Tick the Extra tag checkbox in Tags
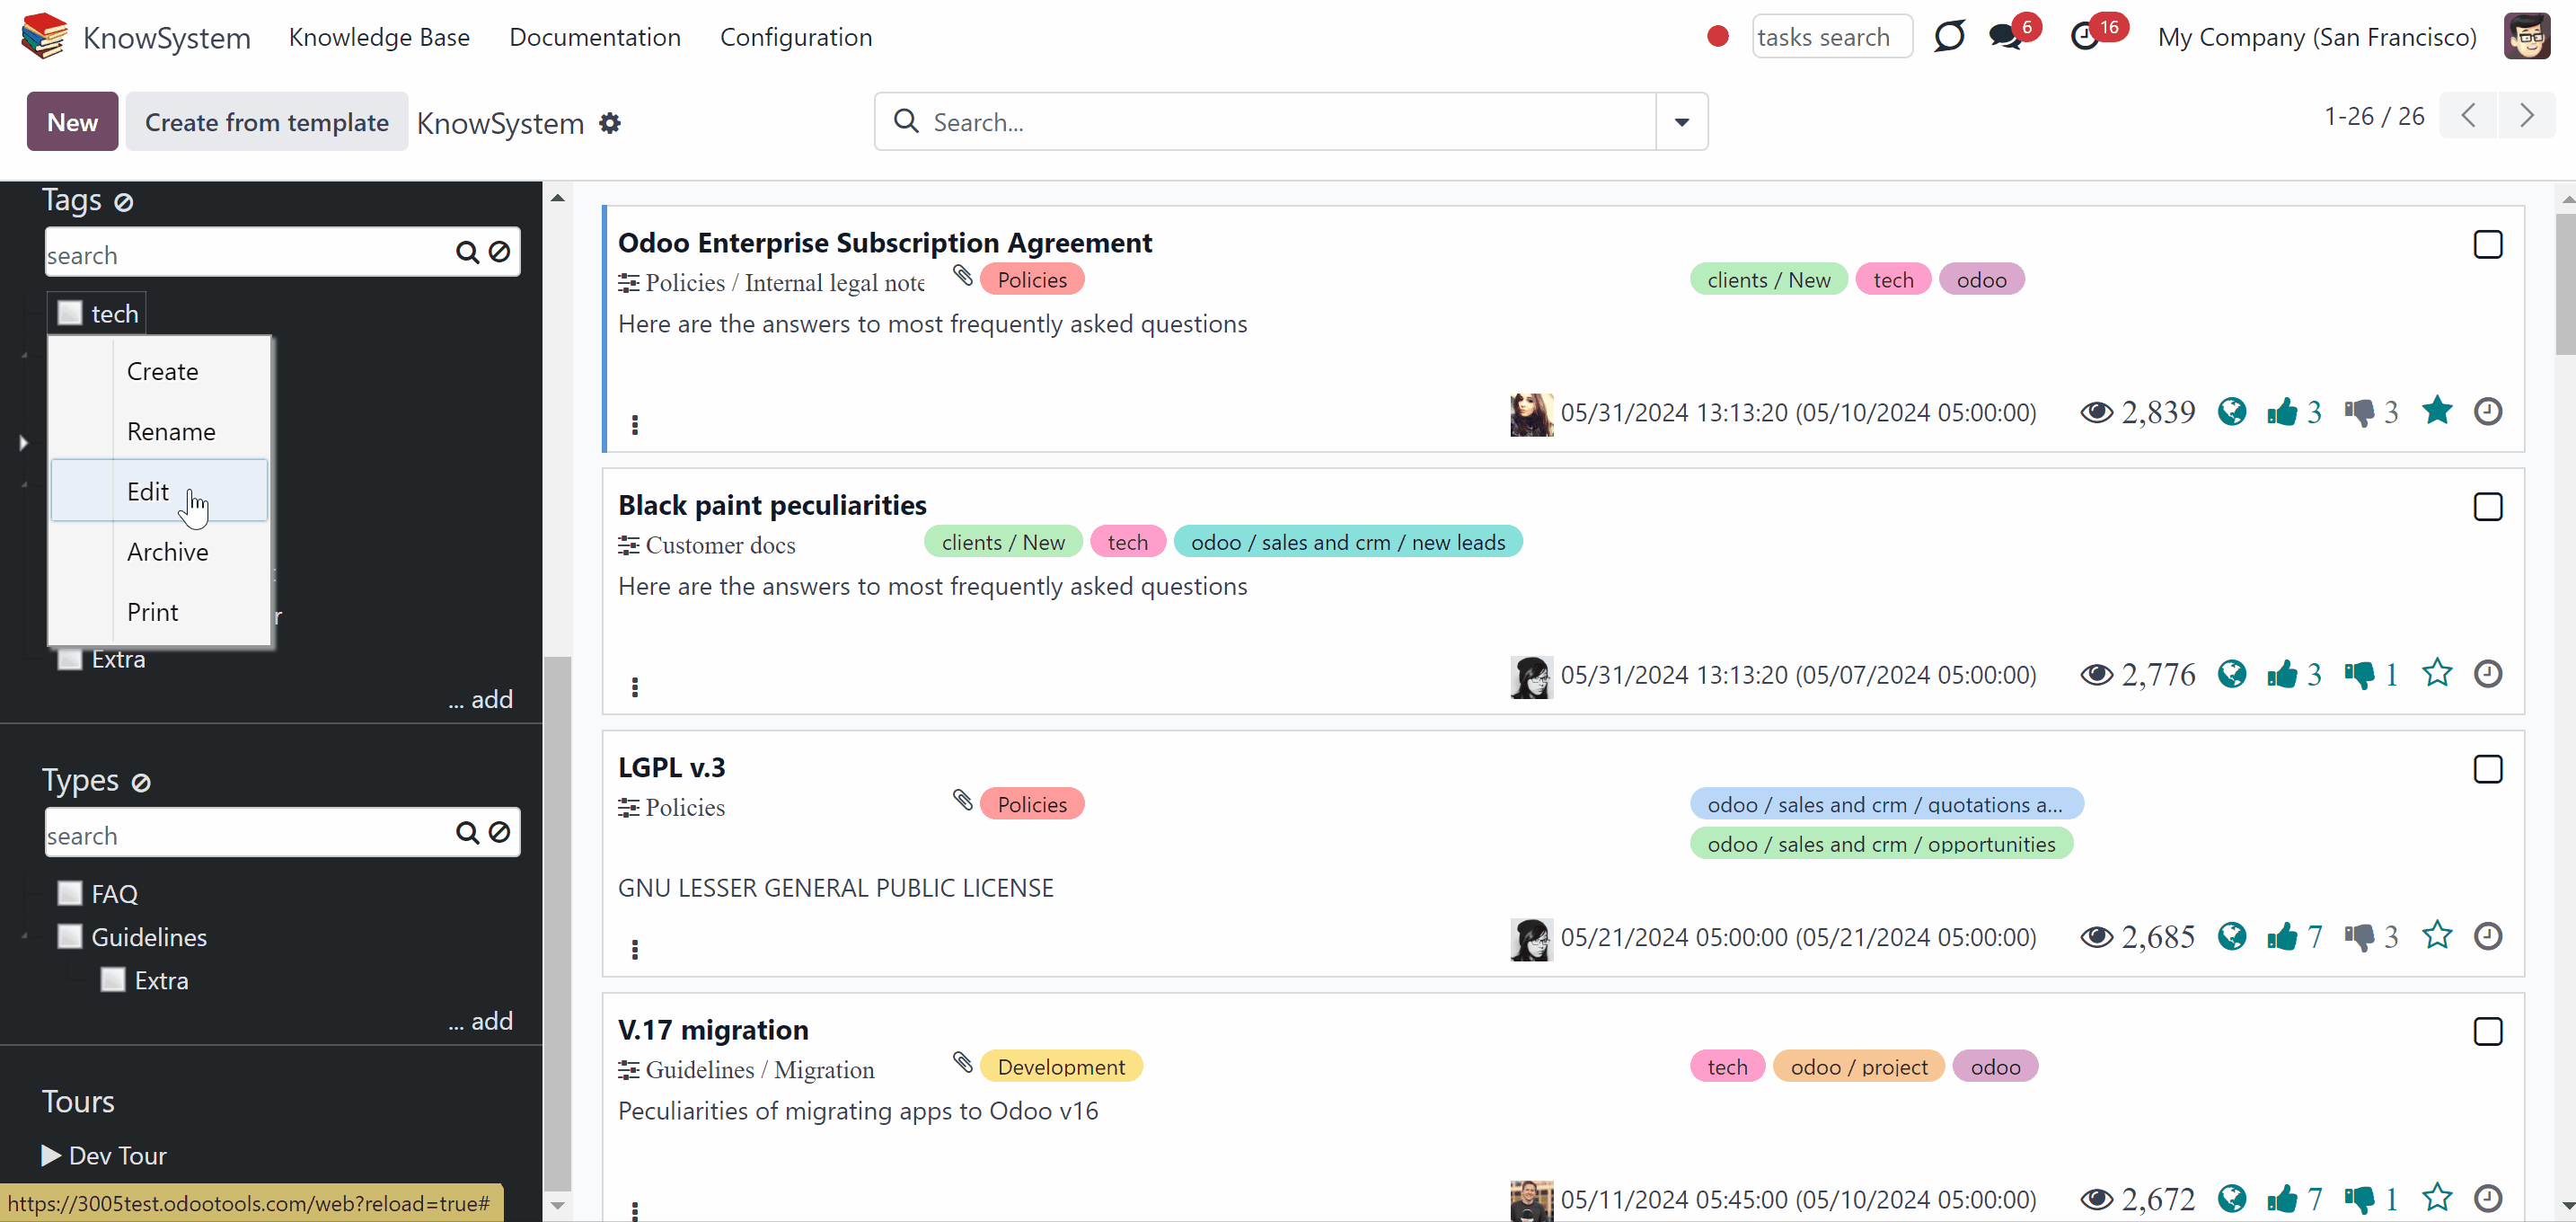 (70, 659)
